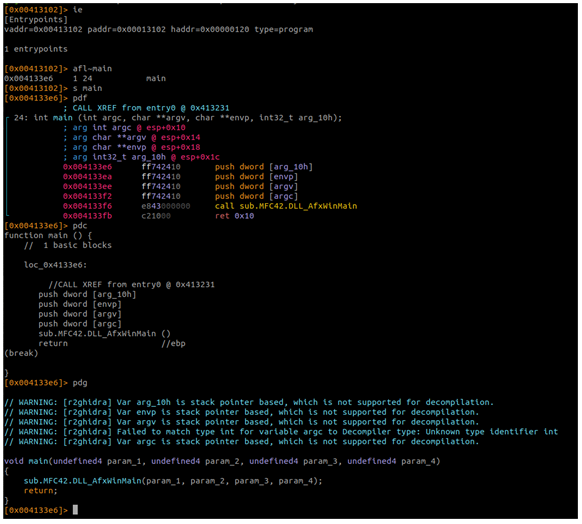Click the 'ie' command in the first line
The height and width of the screenshot is (524, 582).
coord(78,10)
